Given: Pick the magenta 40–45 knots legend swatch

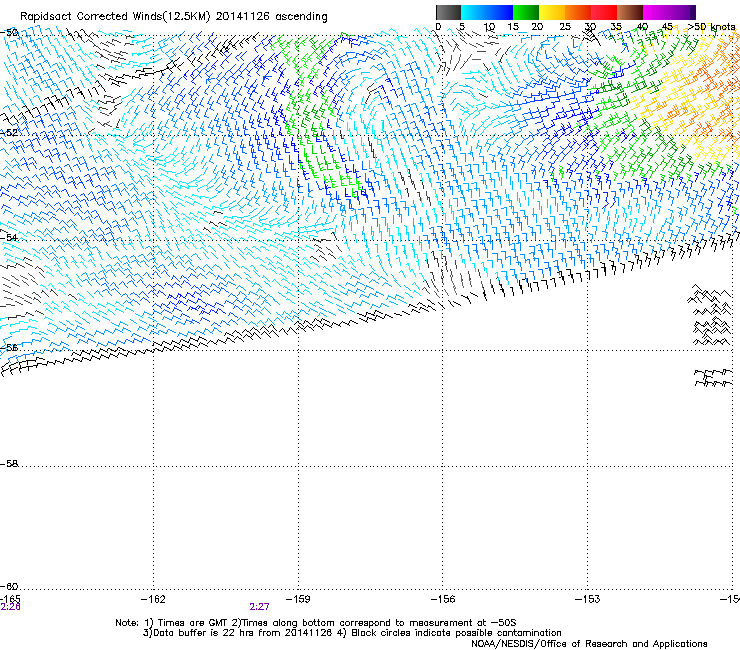Looking at the screenshot, I should coord(656,12).
